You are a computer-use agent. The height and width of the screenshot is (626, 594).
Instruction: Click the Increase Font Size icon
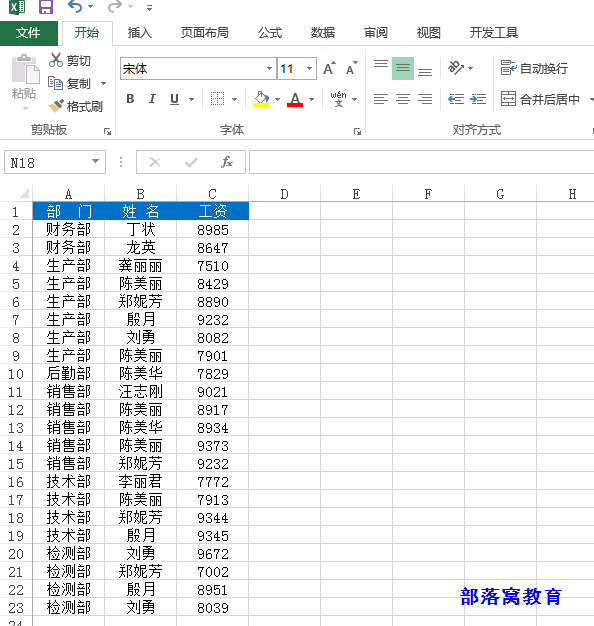pos(329,68)
